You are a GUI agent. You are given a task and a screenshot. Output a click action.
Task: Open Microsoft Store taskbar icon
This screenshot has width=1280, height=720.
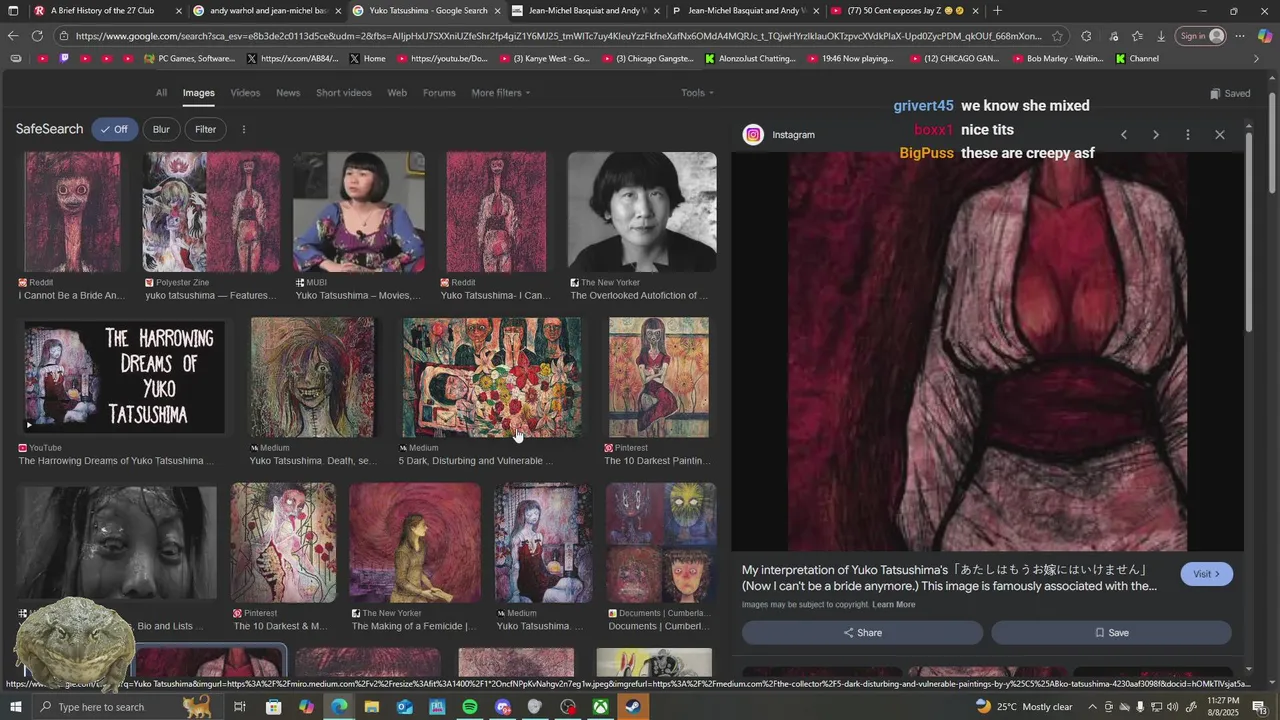pos(274,707)
